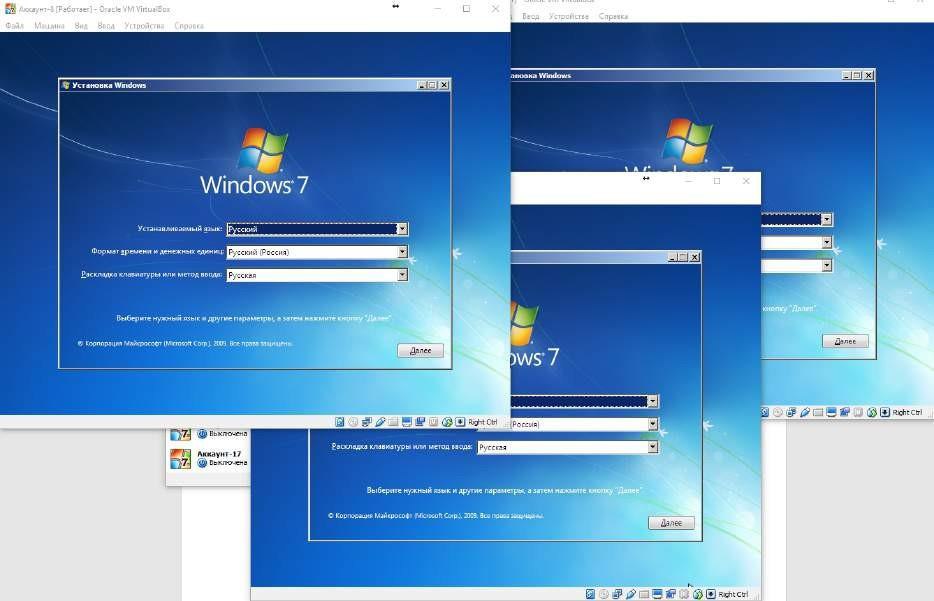The image size is (934, 601).
Task: Open language dropdown arrow in bottom VM window
Action: coord(653,401)
